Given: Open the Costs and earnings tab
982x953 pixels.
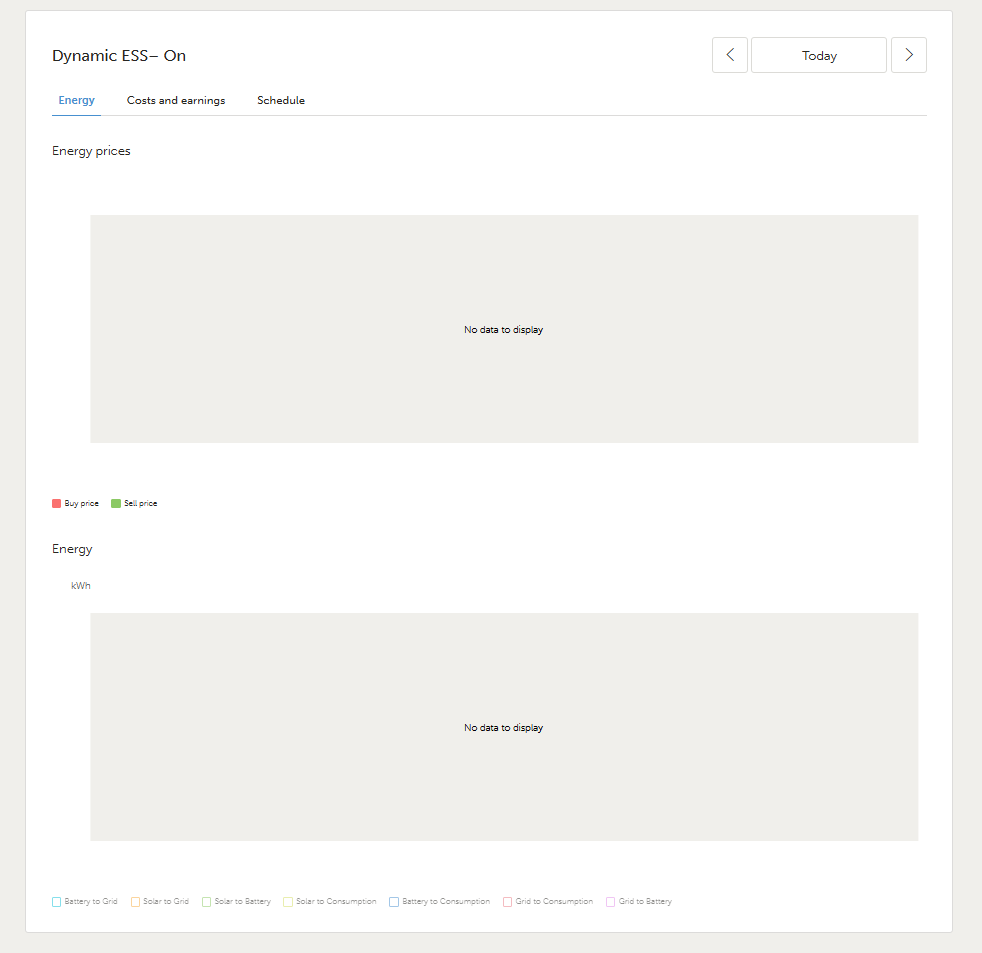Looking at the screenshot, I should 176,101.
